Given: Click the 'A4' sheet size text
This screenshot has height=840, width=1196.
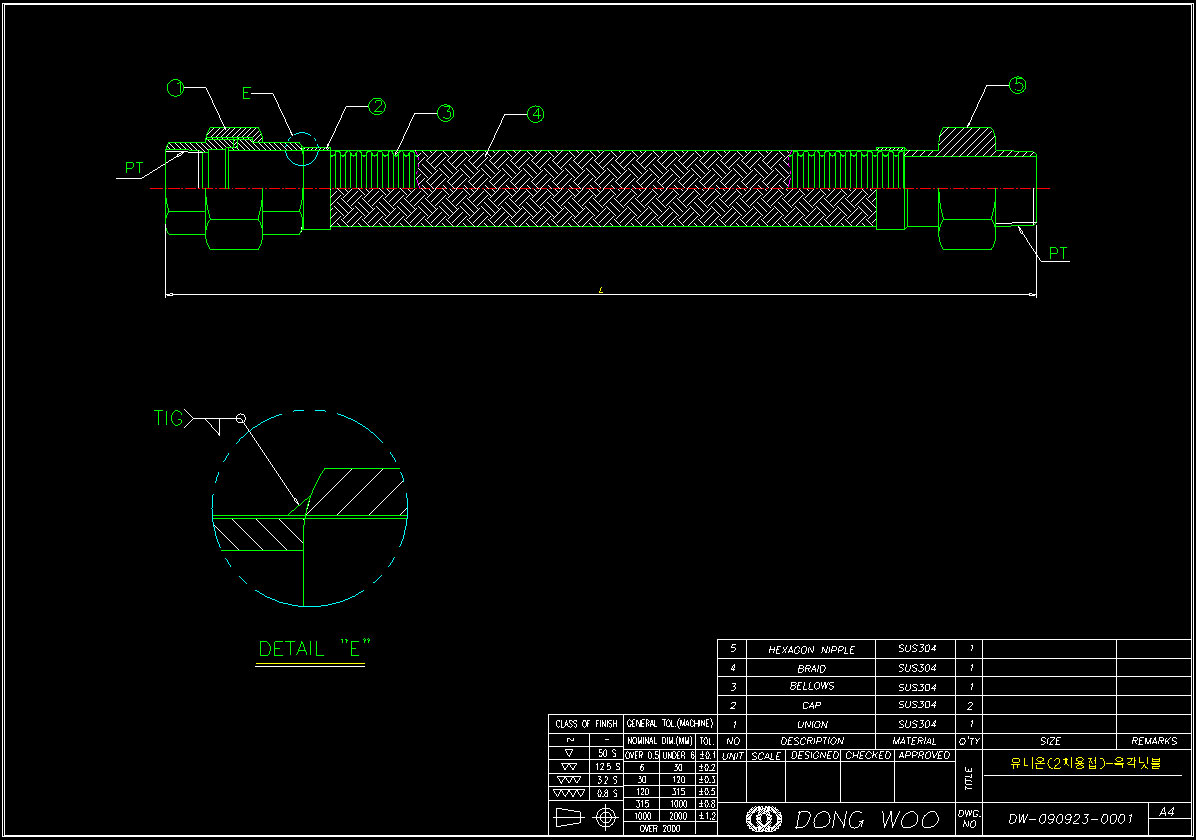Looking at the screenshot, I should (1166, 812).
